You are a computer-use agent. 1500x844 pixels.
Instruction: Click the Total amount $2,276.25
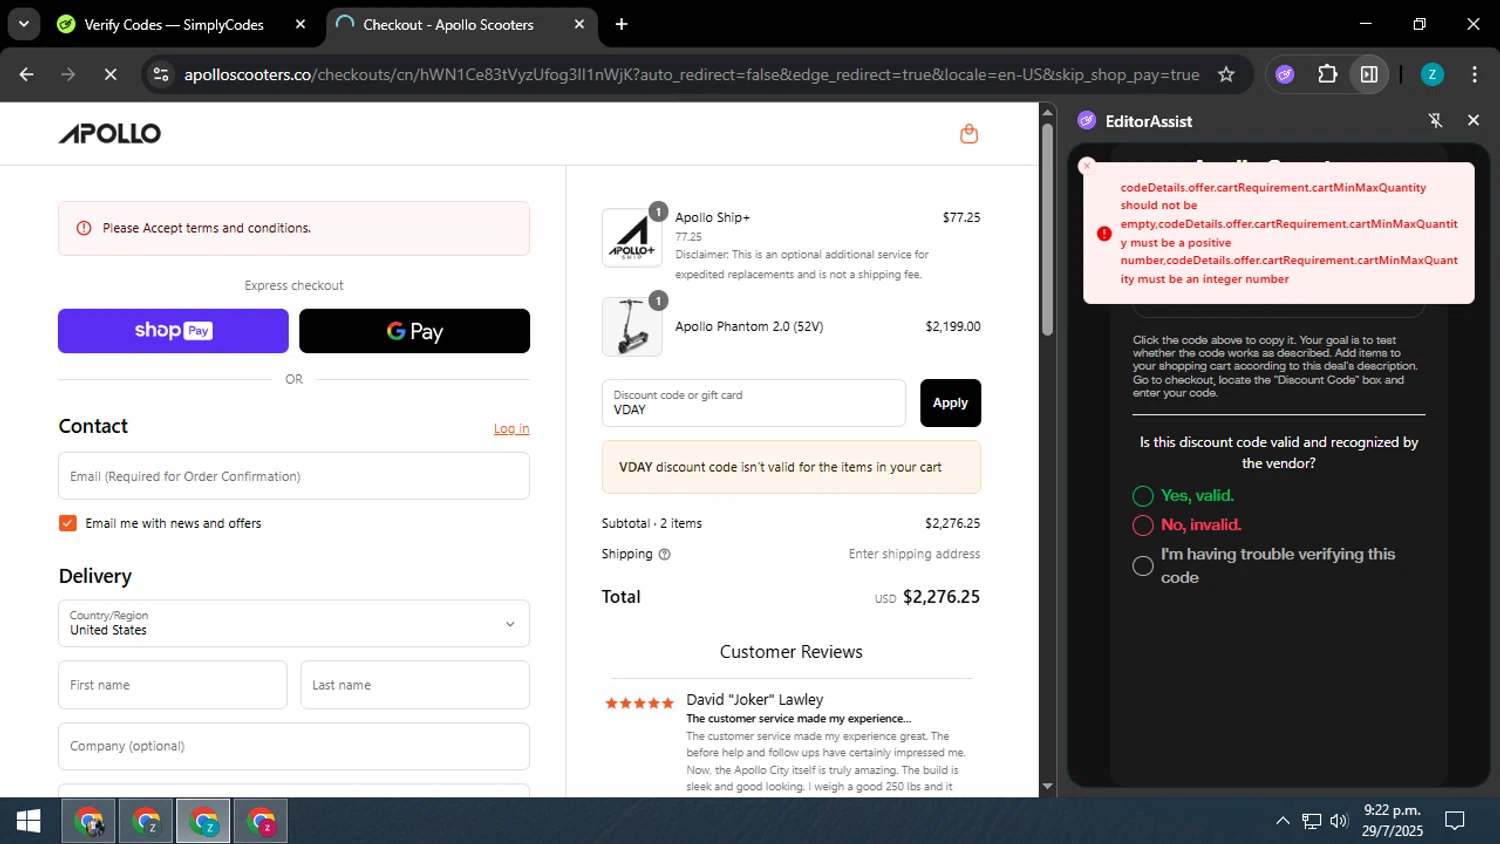[941, 597]
